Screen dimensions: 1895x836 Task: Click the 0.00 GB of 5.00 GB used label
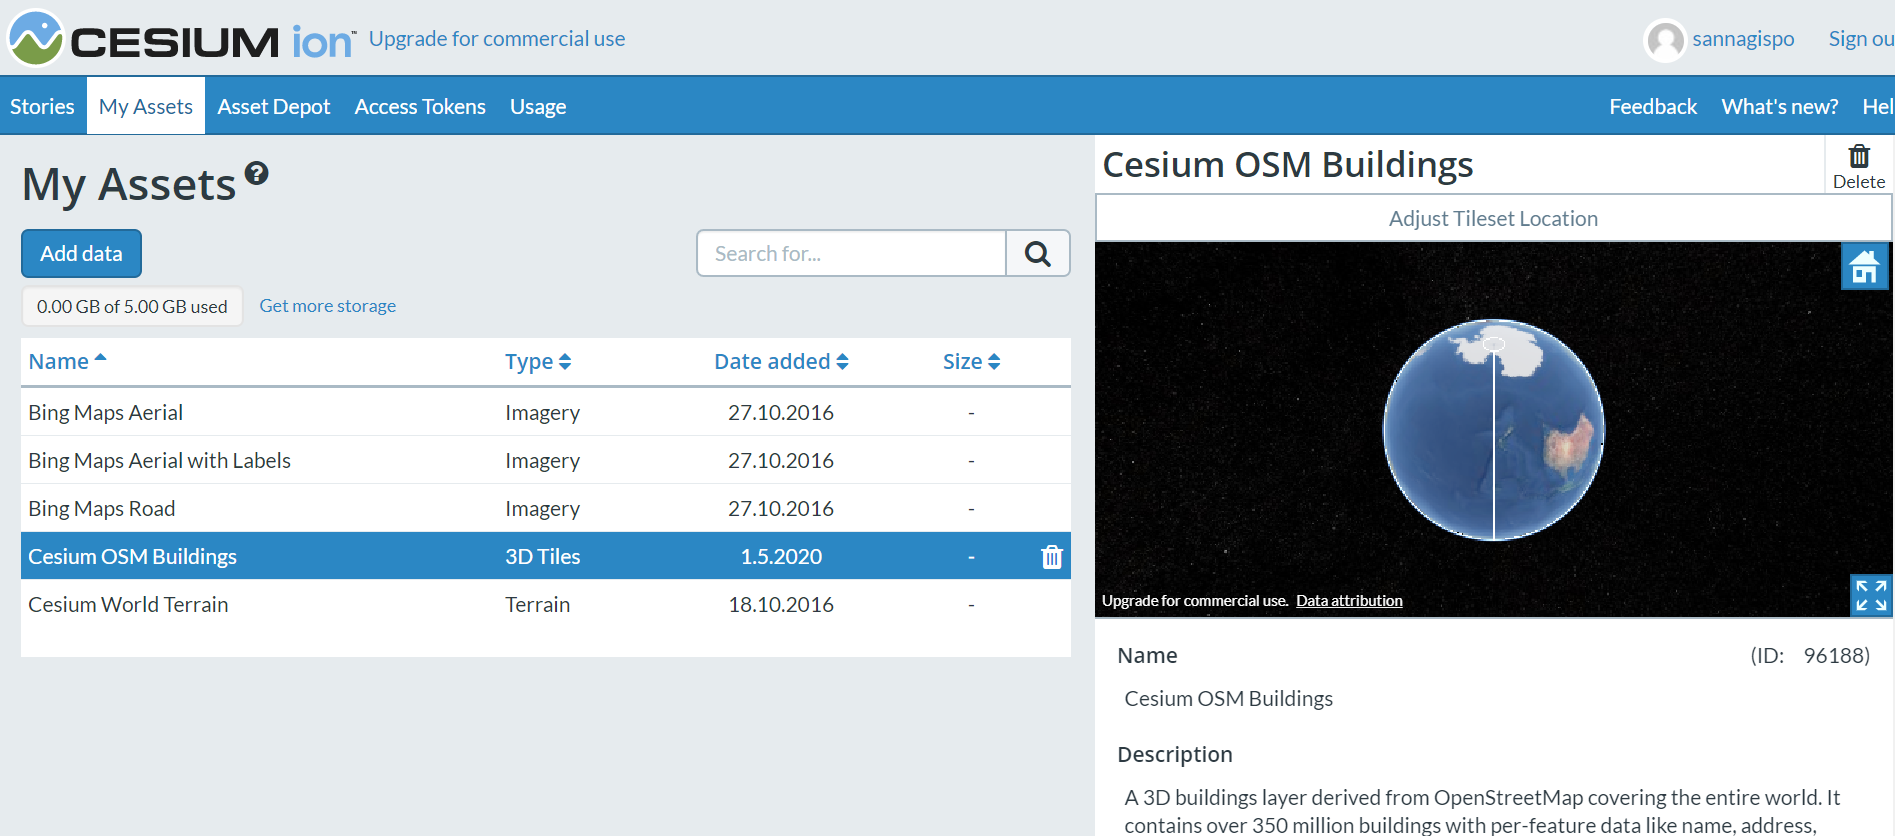click(x=132, y=307)
